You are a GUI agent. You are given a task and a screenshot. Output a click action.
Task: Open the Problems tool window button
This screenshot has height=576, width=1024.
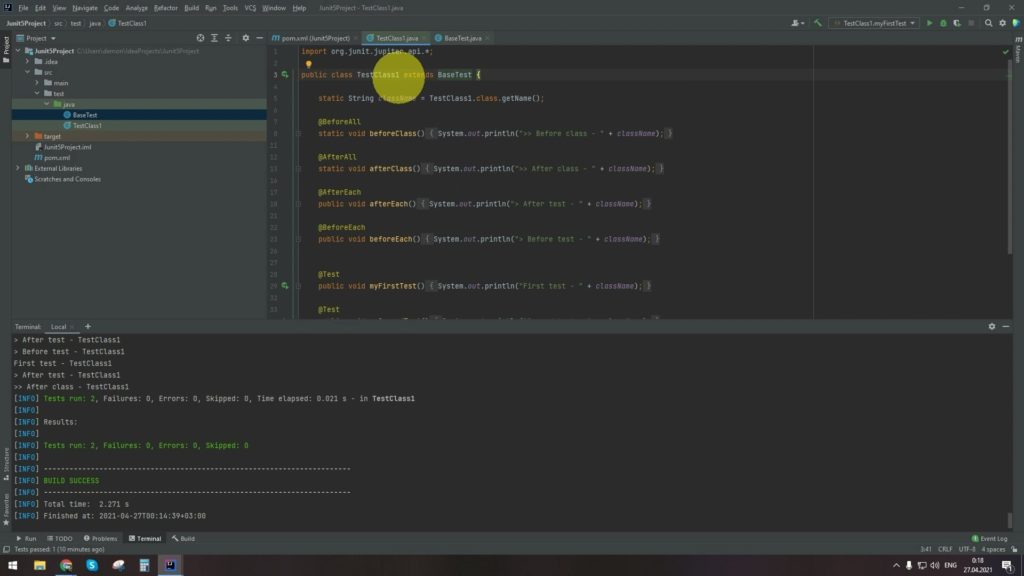tap(101, 539)
